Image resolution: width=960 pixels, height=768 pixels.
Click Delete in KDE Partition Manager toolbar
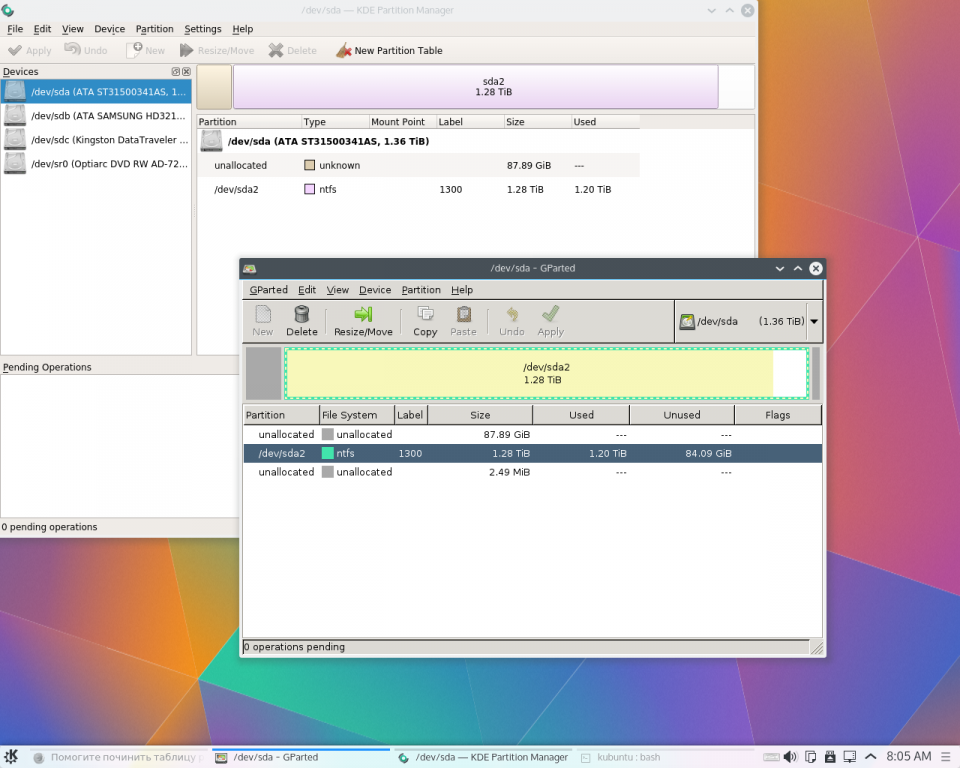coord(293,50)
